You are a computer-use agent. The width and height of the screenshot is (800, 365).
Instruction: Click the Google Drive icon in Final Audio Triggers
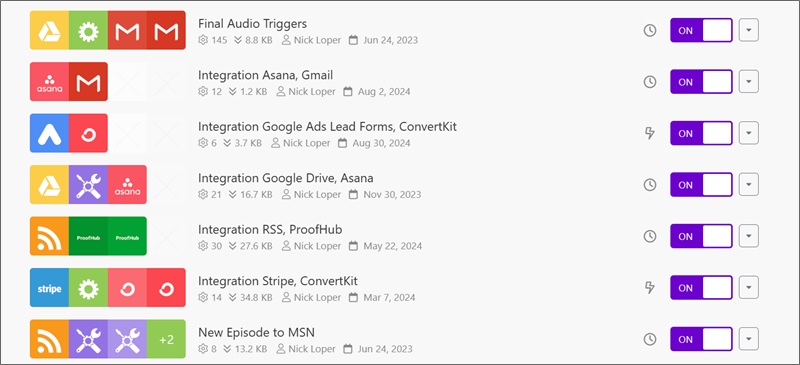click(x=49, y=30)
